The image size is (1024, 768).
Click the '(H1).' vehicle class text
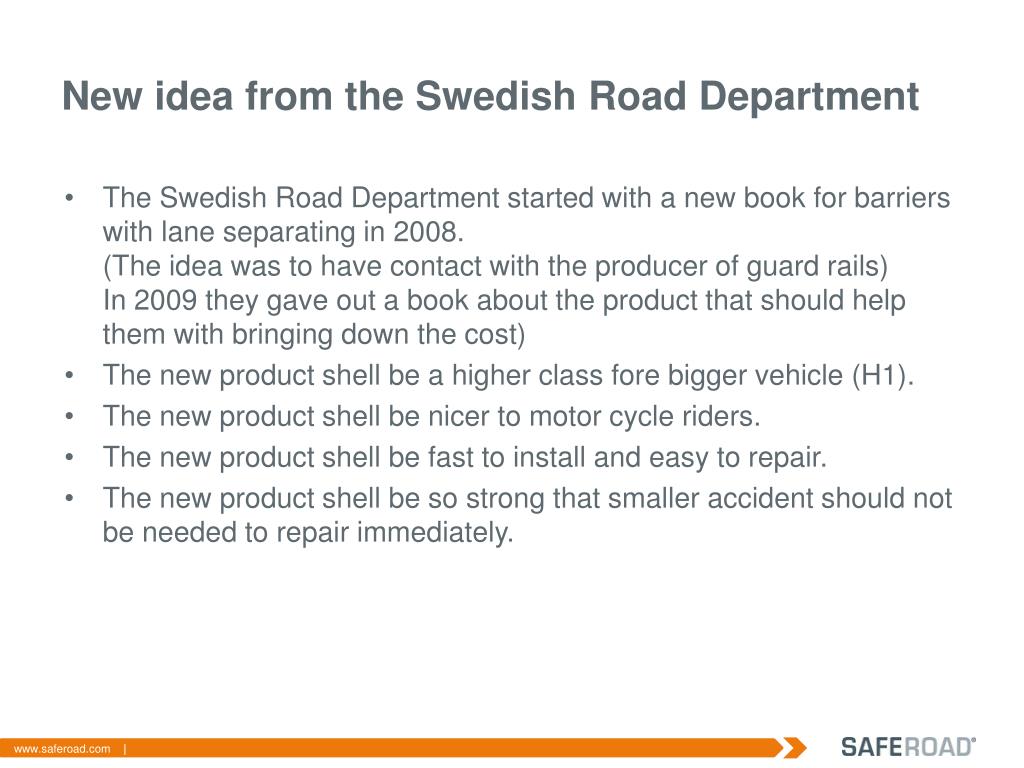pos(882,376)
